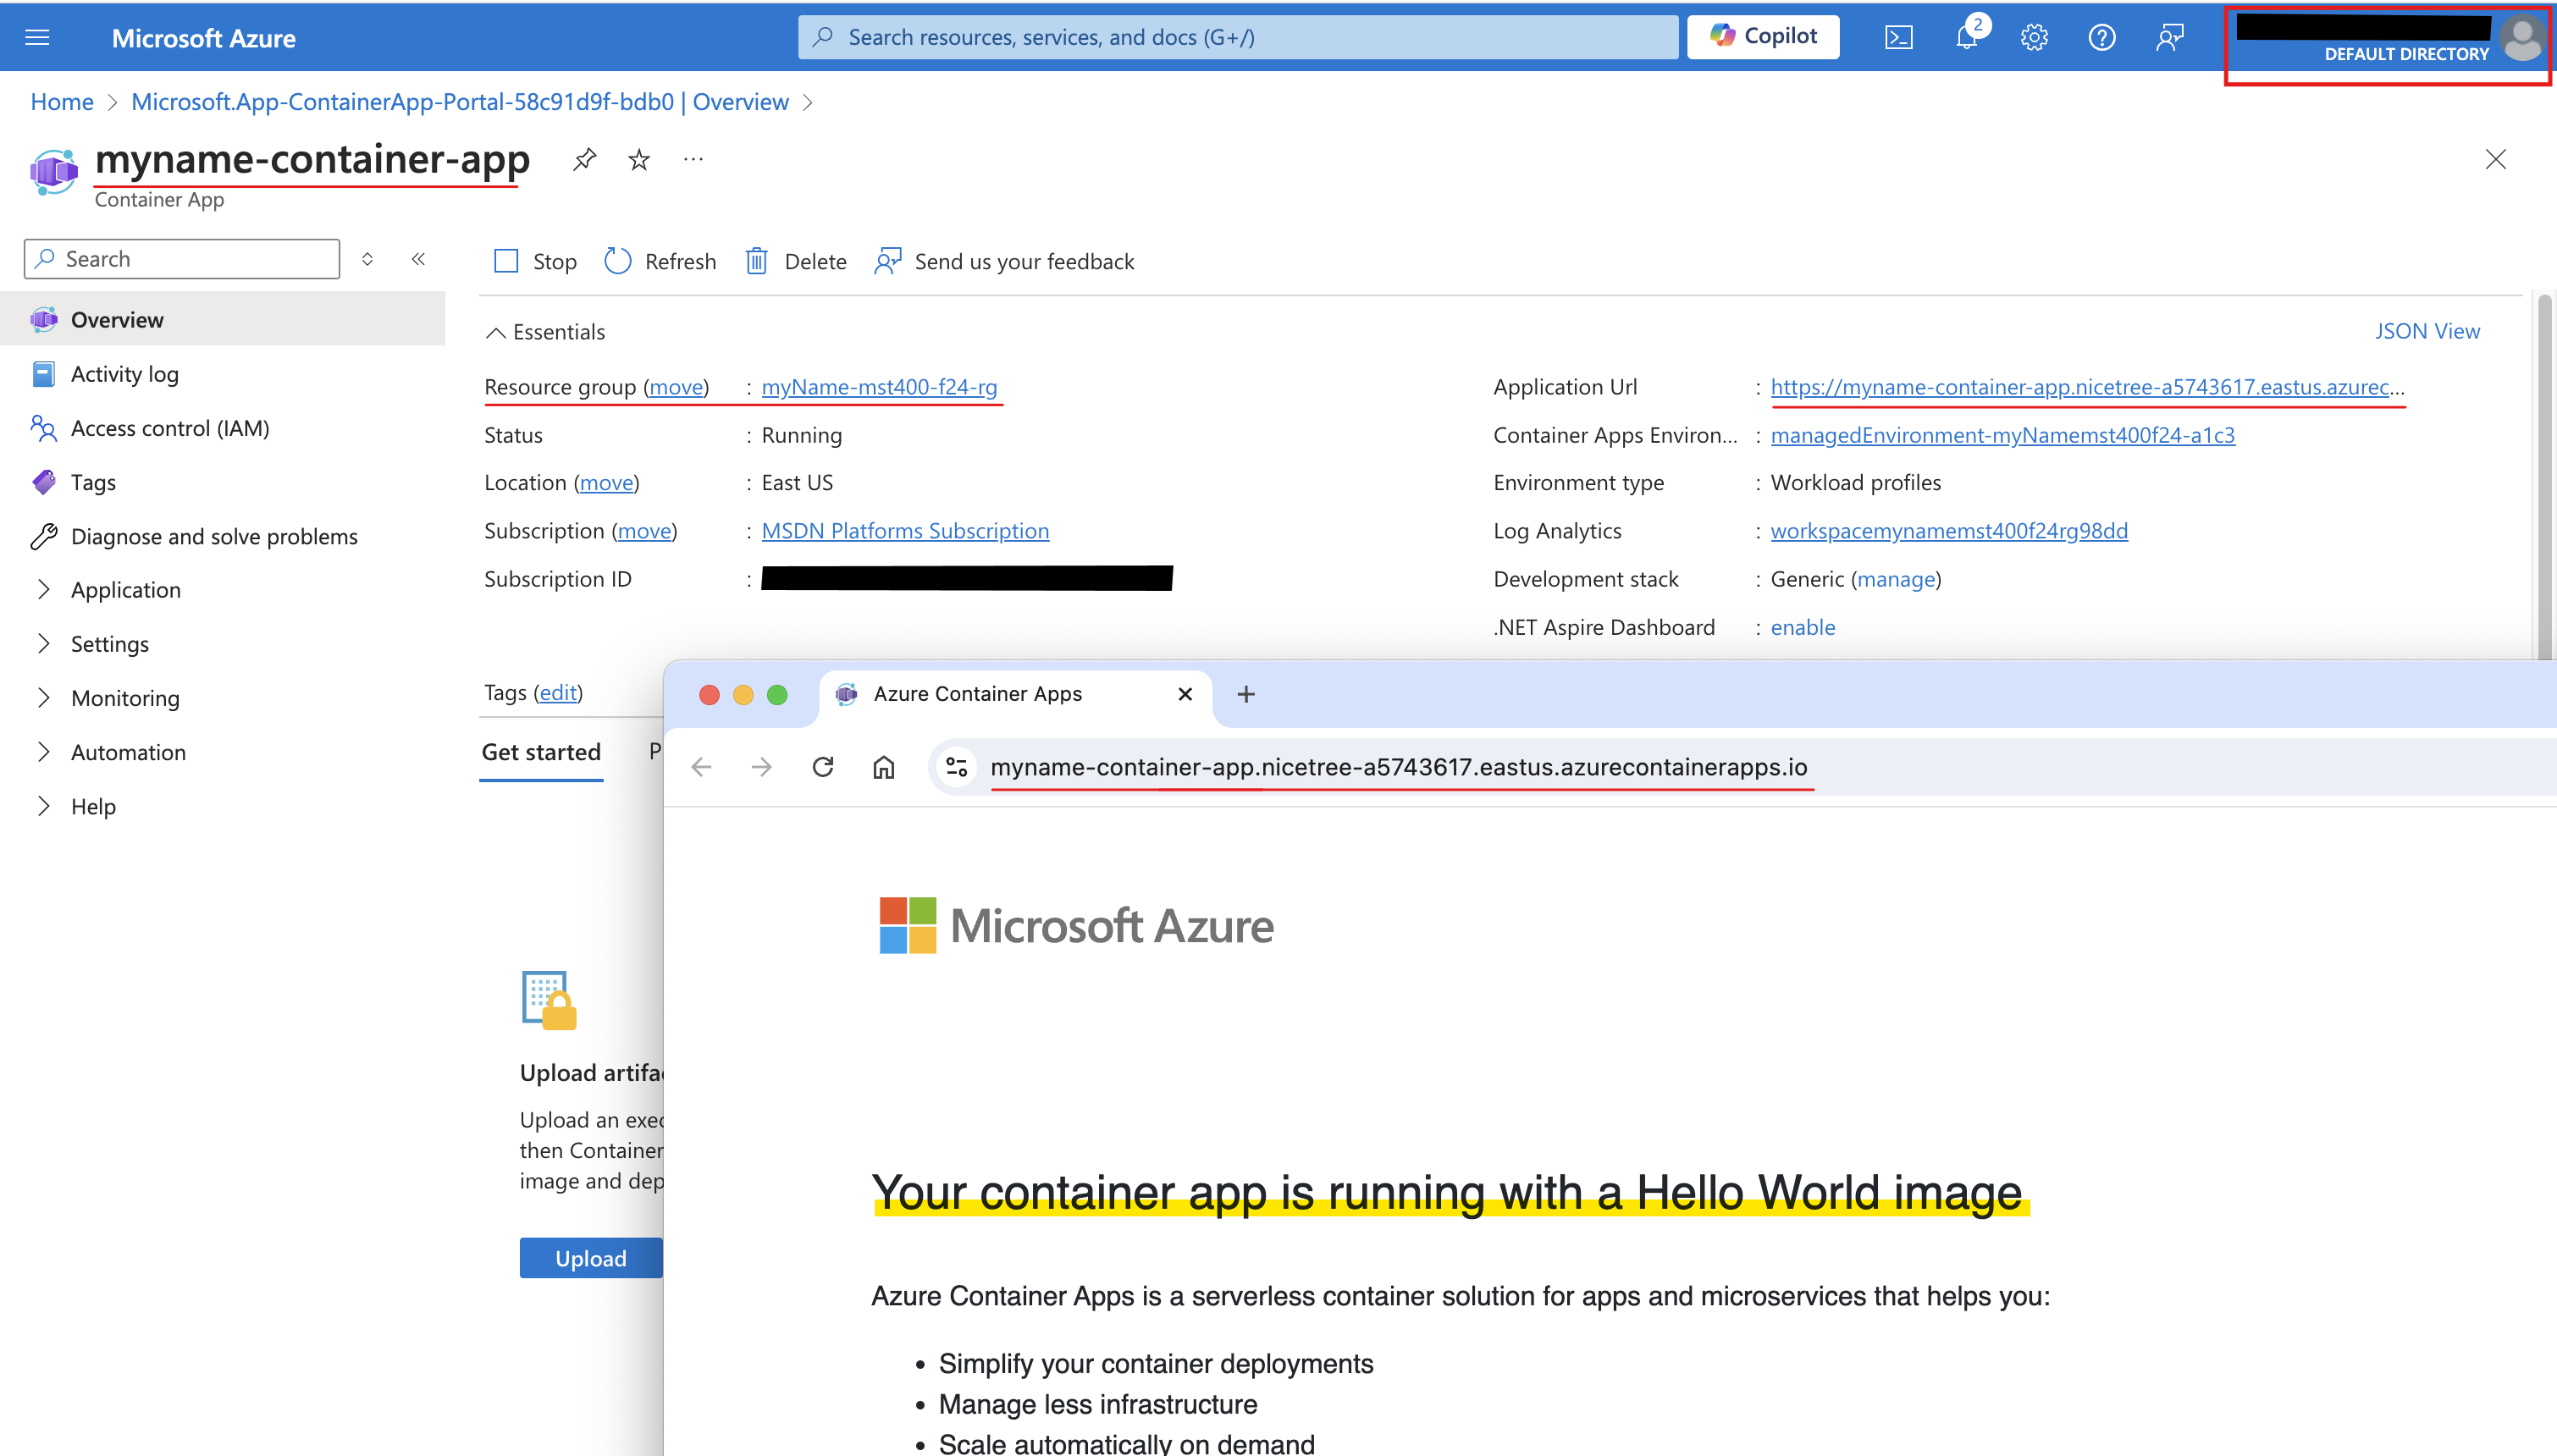
Task: Select the Azure Container Apps browser tab
Action: 1015,694
